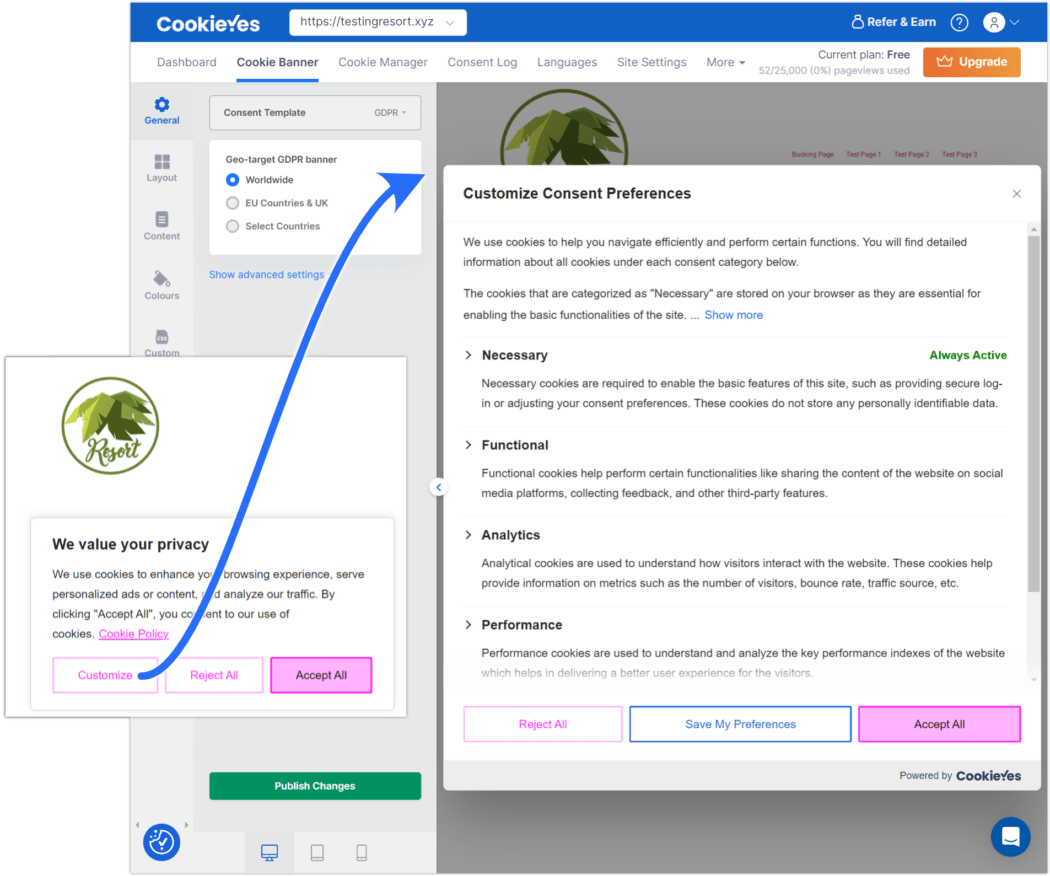
Task: Click the Powered by CookieYes logo
Action: click(x=988, y=776)
